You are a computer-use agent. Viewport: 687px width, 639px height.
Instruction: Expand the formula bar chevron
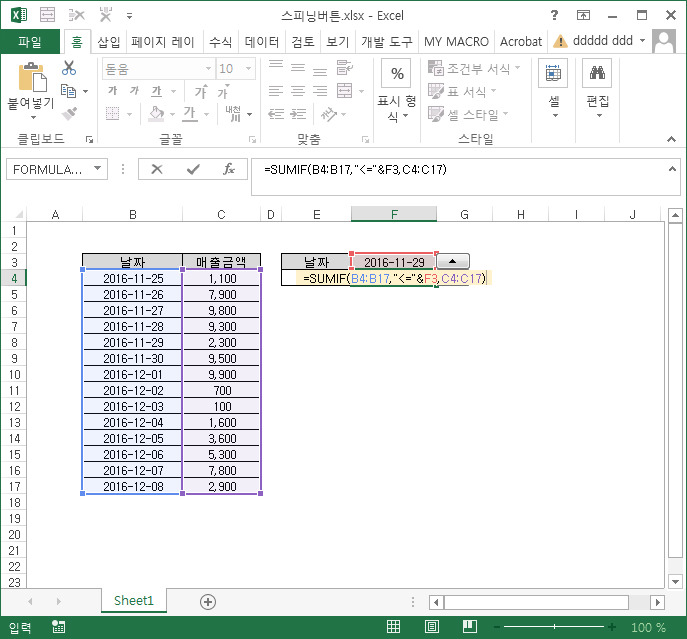(672, 169)
